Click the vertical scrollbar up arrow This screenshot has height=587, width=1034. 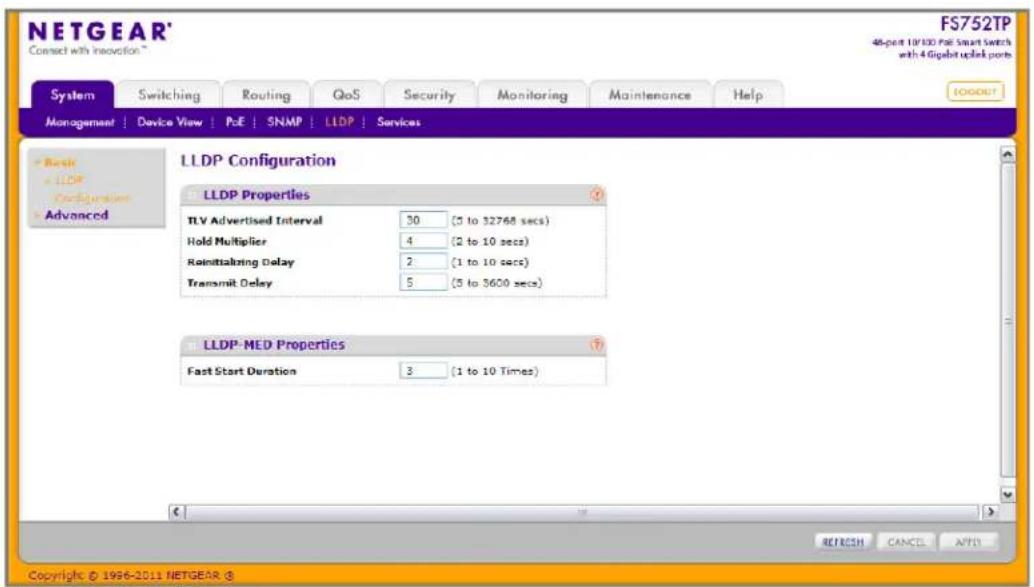coord(1008,154)
